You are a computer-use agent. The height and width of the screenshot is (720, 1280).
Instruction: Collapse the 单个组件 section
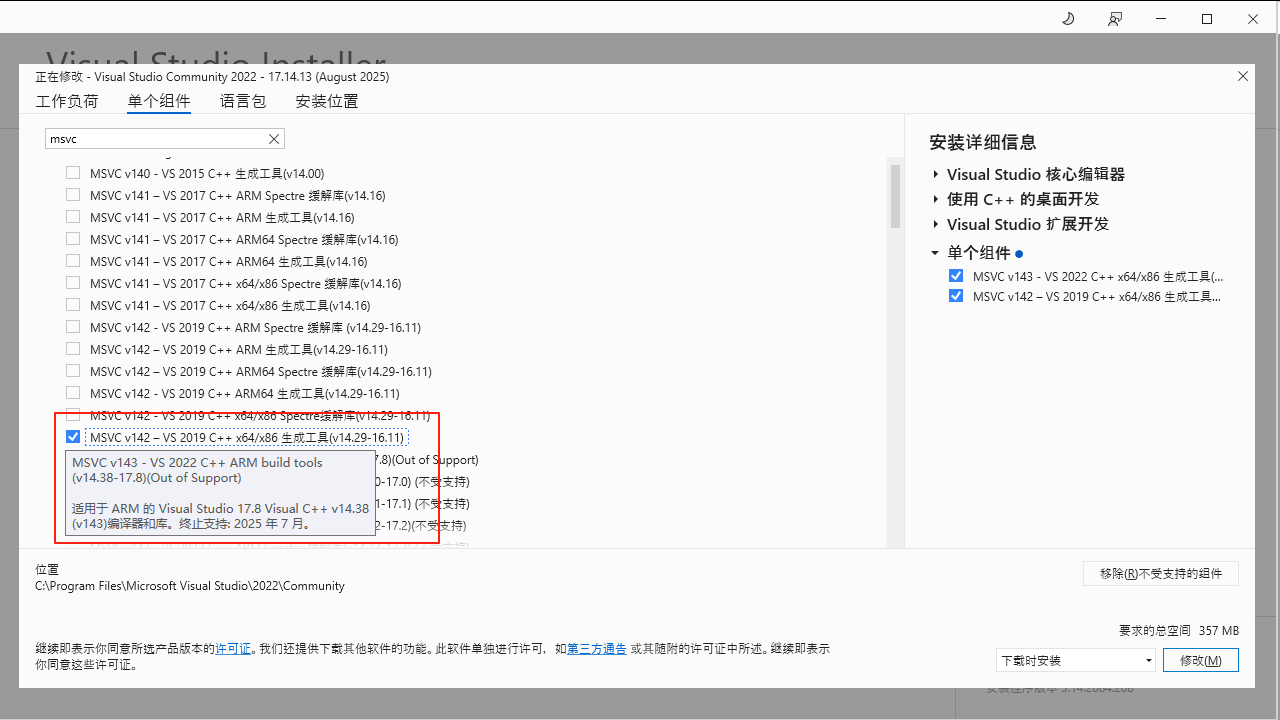point(935,253)
